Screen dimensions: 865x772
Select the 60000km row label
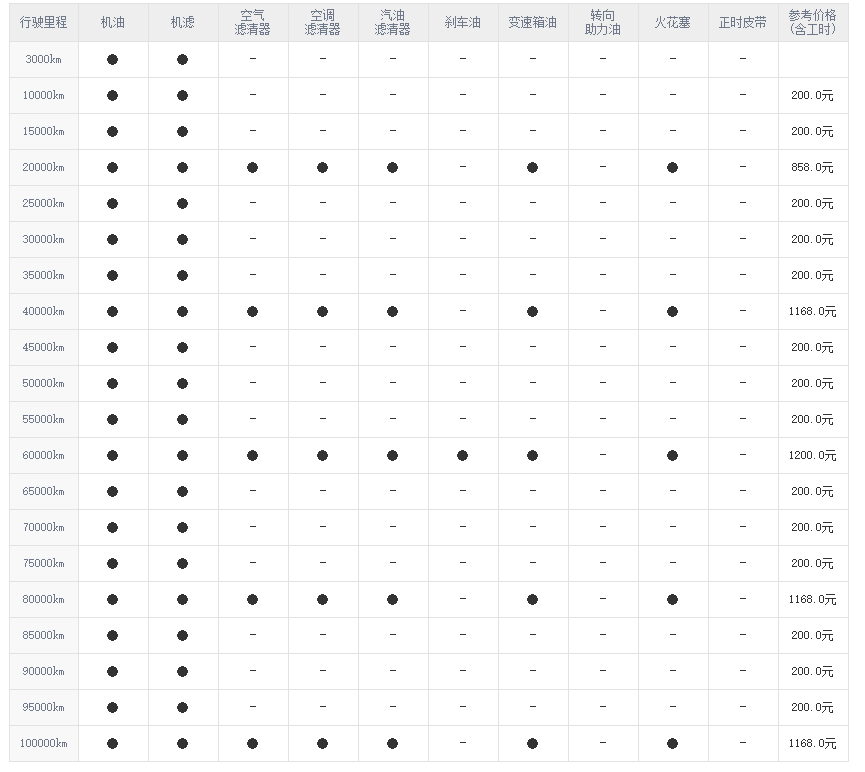tap(43, 456)
